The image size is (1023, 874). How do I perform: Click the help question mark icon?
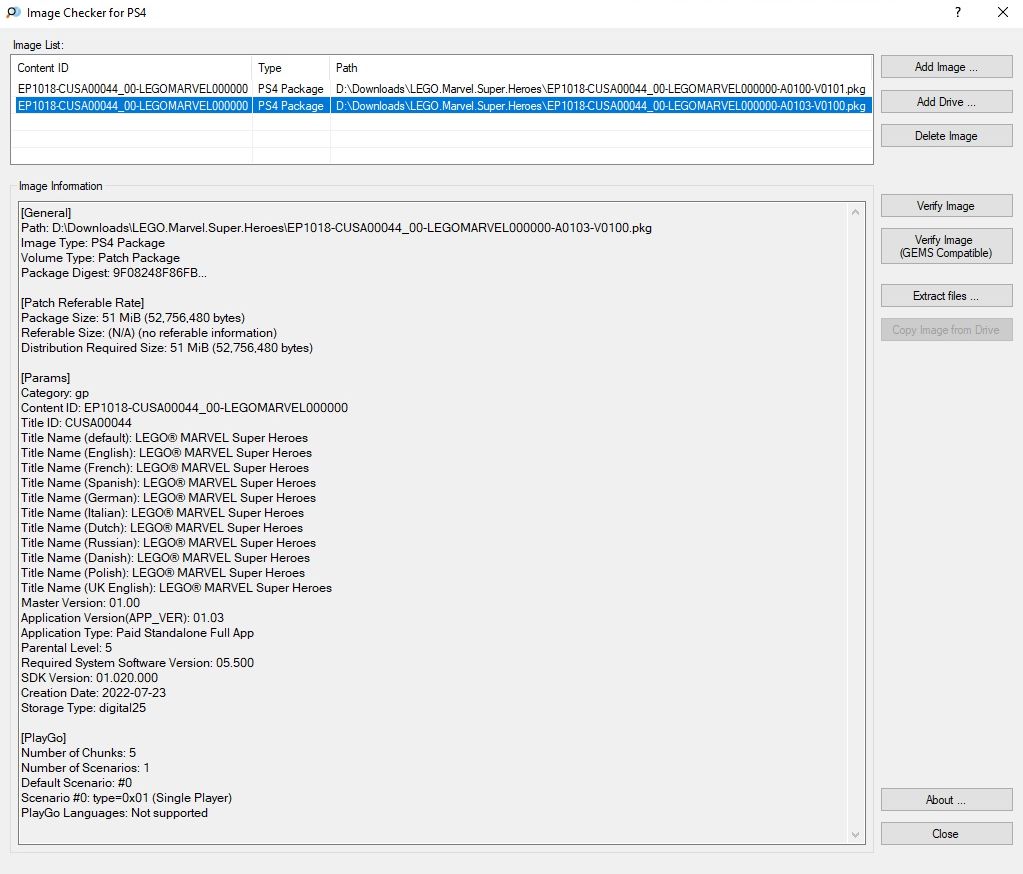(958, 12)
